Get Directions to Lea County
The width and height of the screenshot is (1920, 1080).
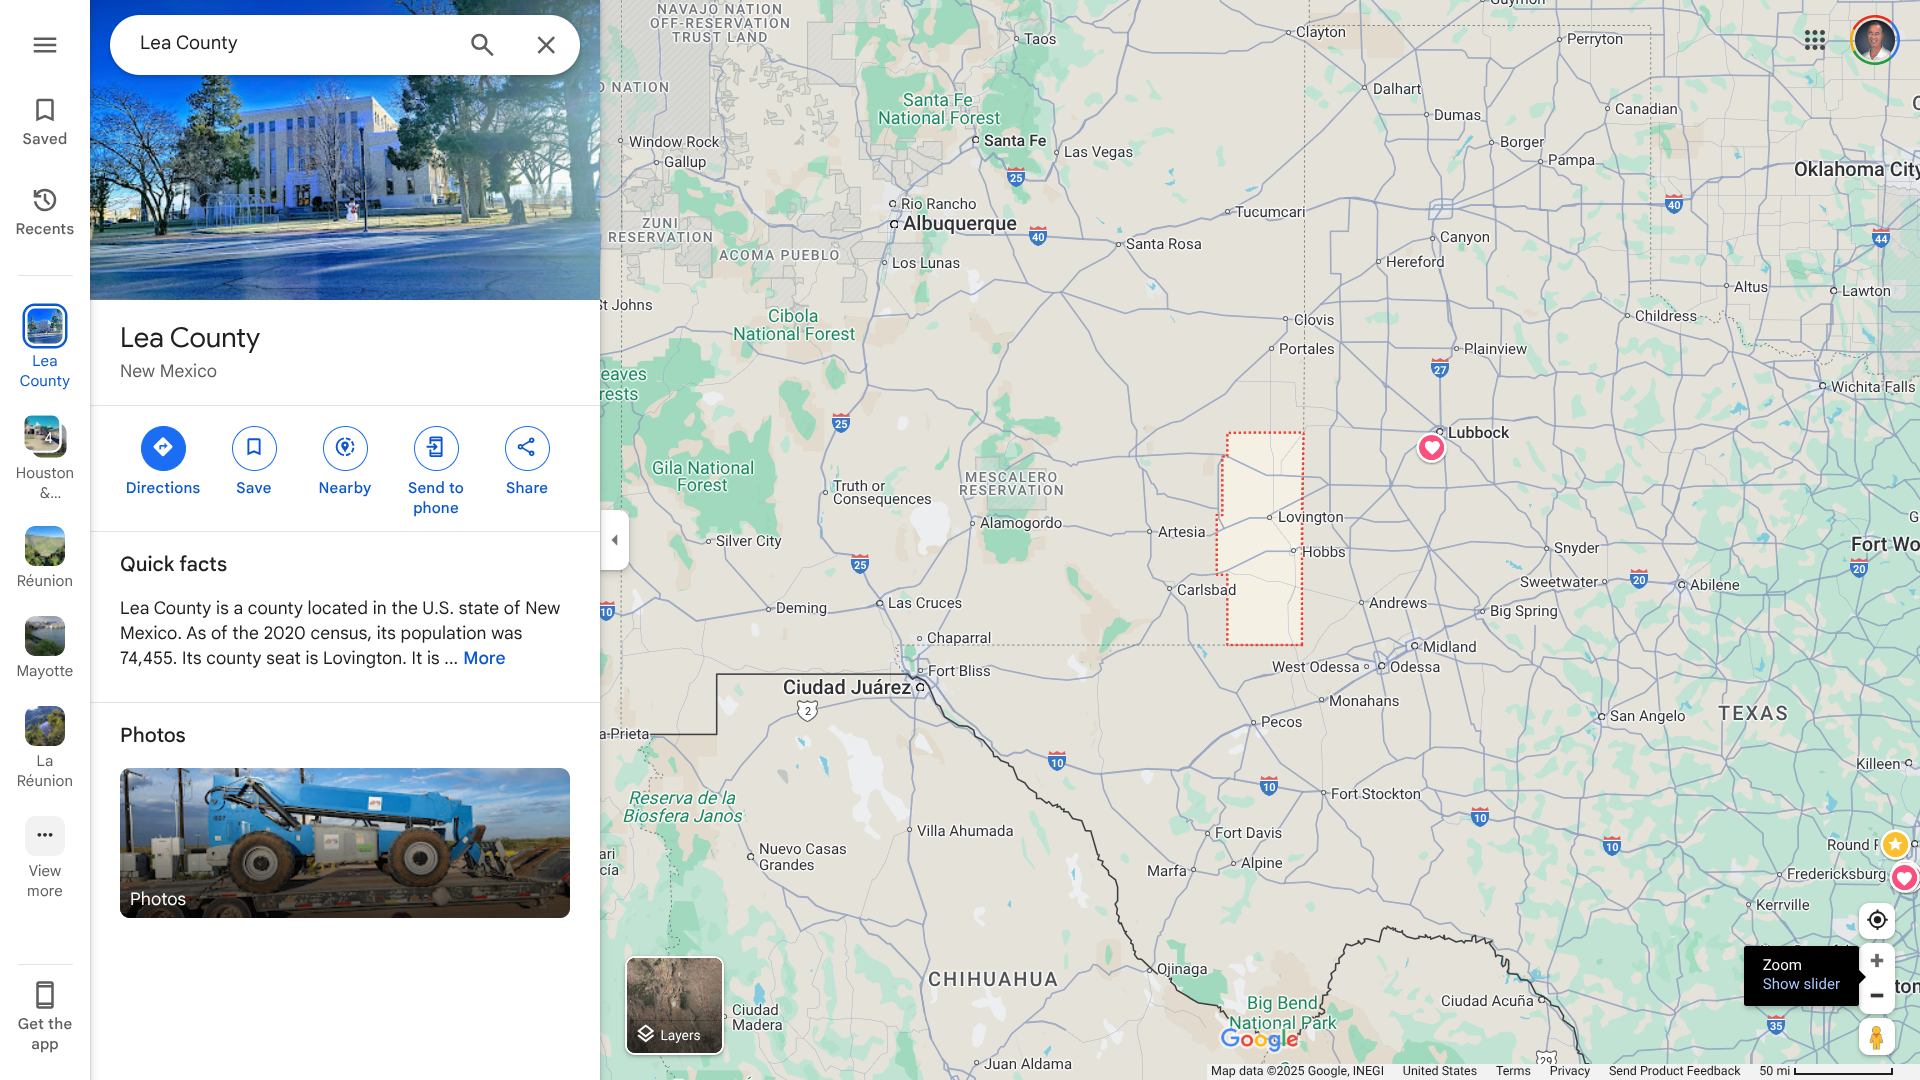point(163,462)
